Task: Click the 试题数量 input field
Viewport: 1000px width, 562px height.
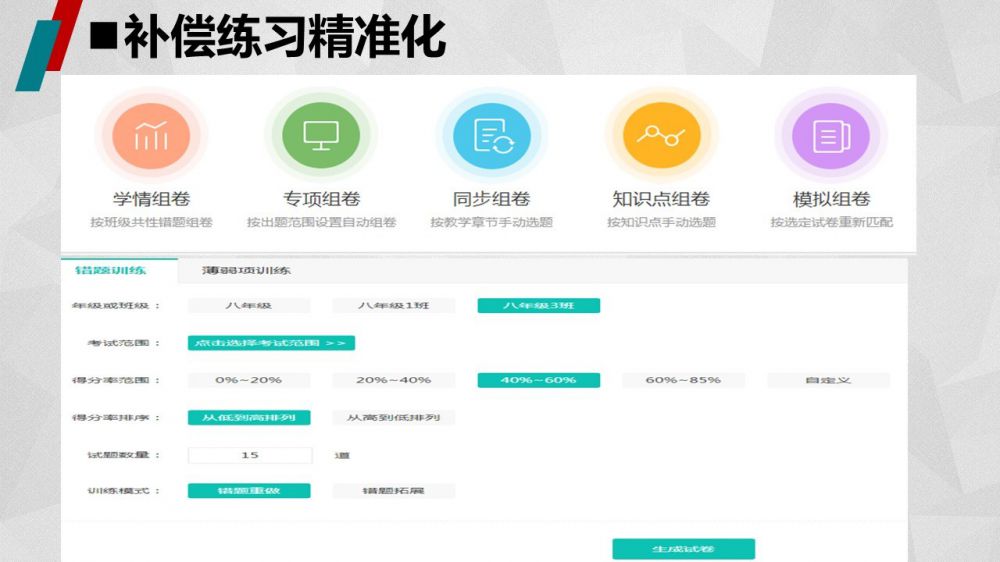Action: pos(250,455)
